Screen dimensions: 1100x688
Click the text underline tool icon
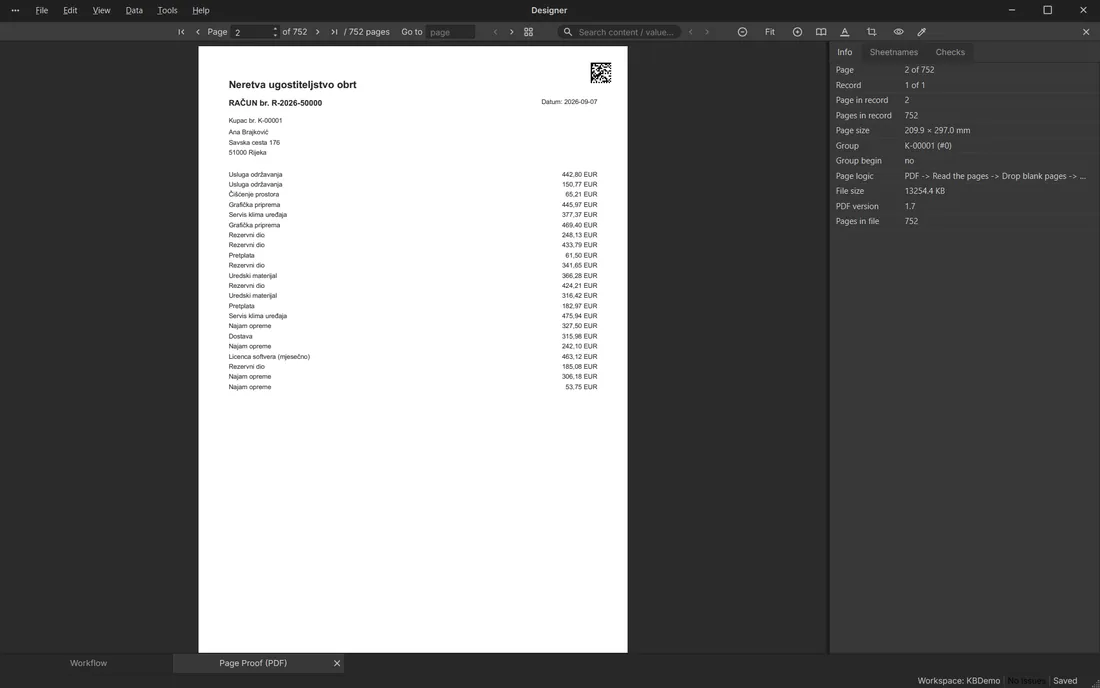pos(845,32)
